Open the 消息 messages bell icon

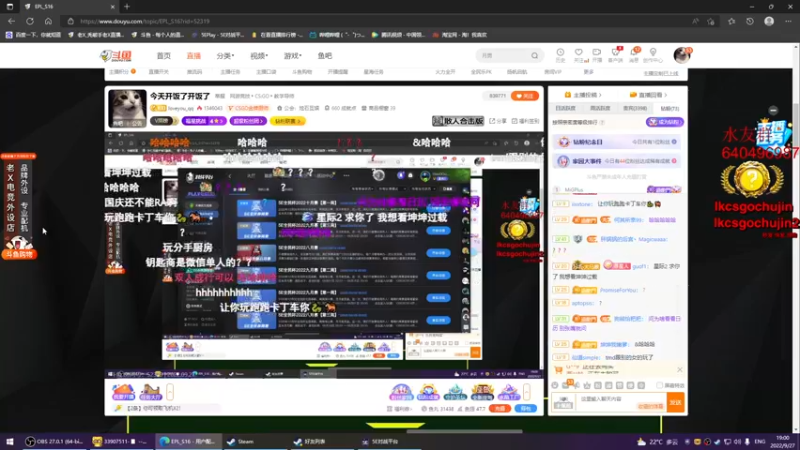point(634,55)
